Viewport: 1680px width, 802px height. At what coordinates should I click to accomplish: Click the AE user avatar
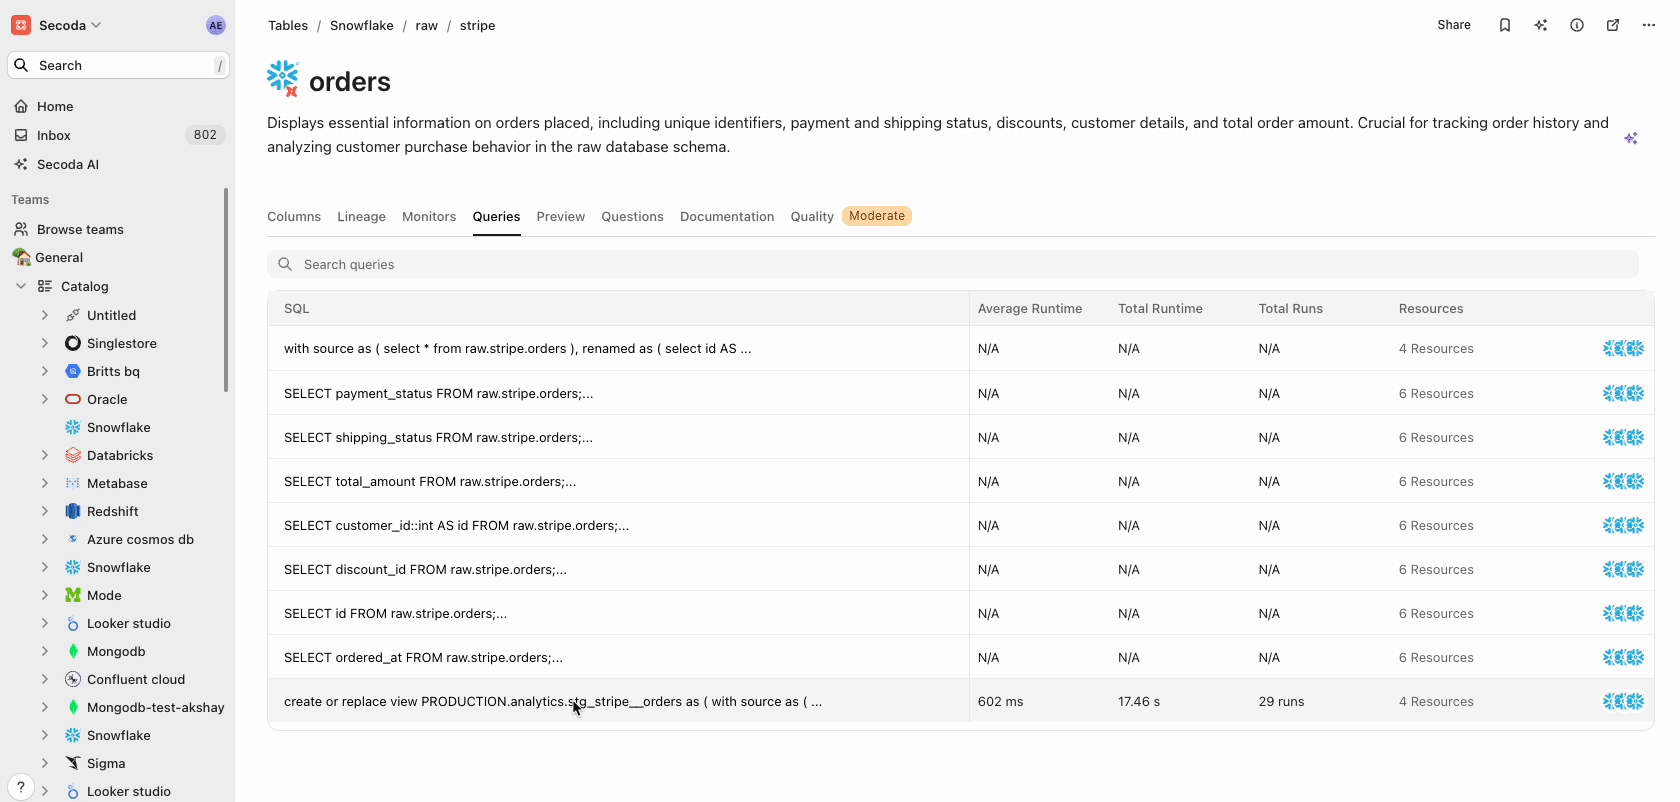pos(216,25)
